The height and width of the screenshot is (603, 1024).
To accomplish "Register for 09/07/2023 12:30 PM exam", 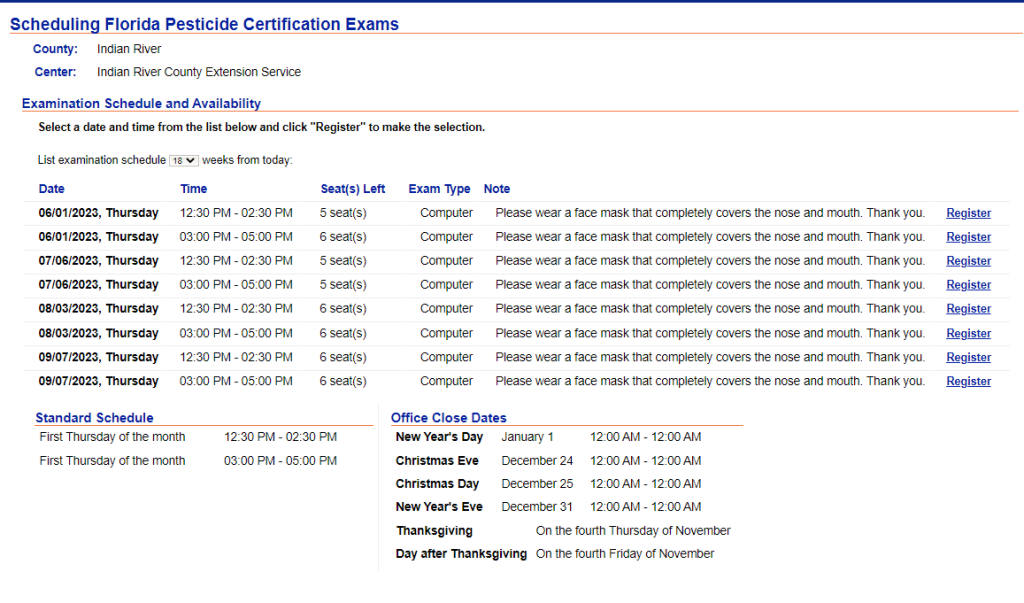I will point(968,357).
